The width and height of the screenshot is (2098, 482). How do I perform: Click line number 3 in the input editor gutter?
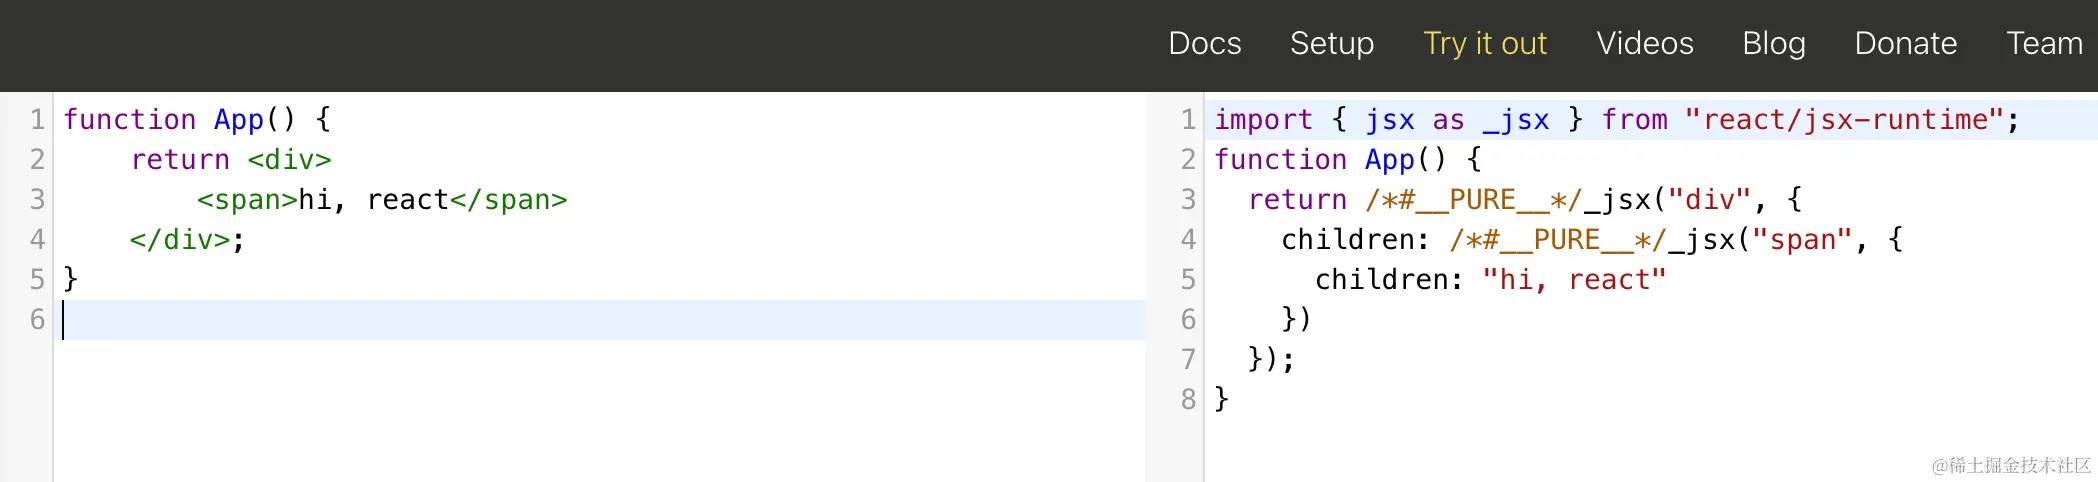(37, 200)
